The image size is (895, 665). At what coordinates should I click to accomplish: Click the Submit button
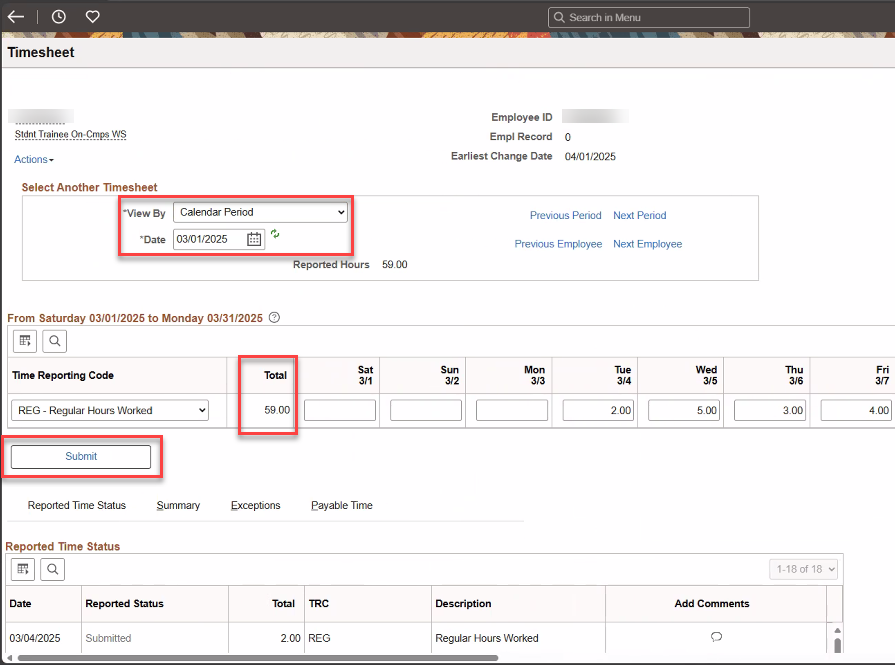(80, 456)
